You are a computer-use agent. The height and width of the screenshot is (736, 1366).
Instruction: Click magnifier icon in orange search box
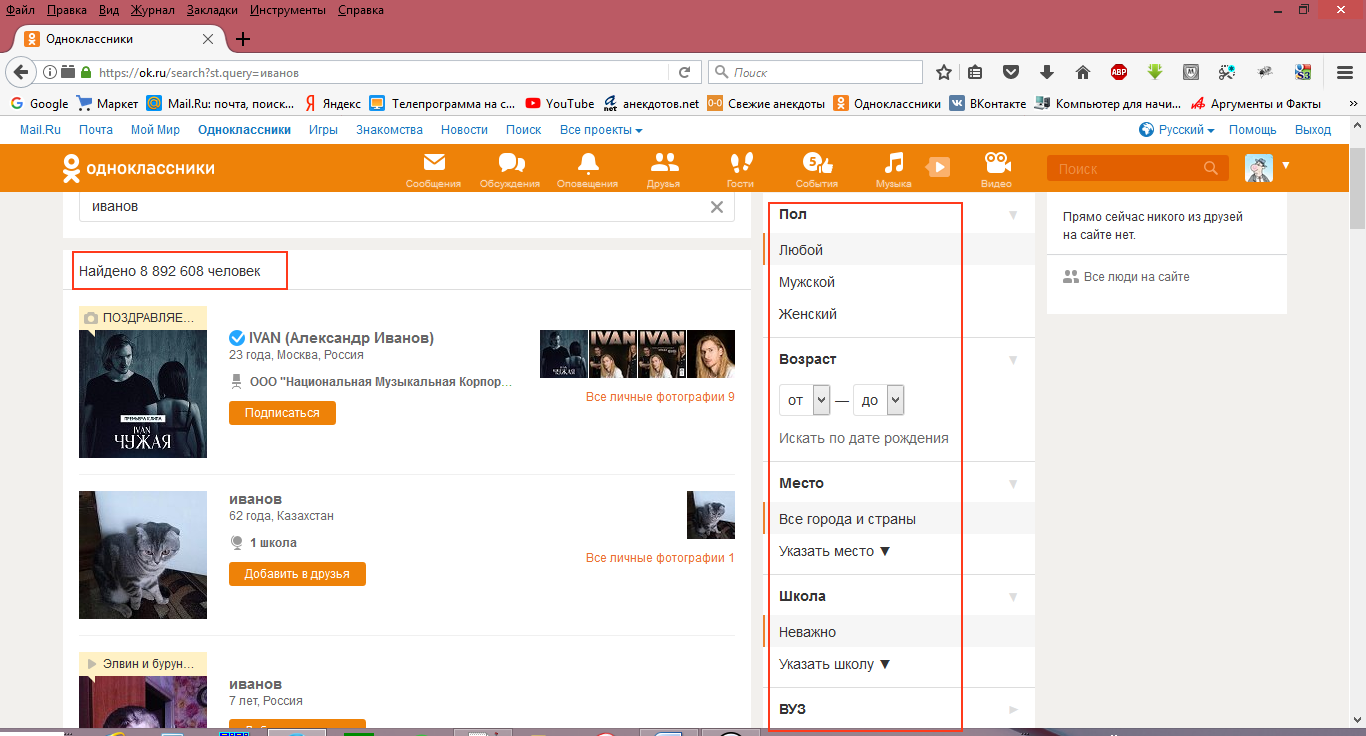click(1211, 168)
